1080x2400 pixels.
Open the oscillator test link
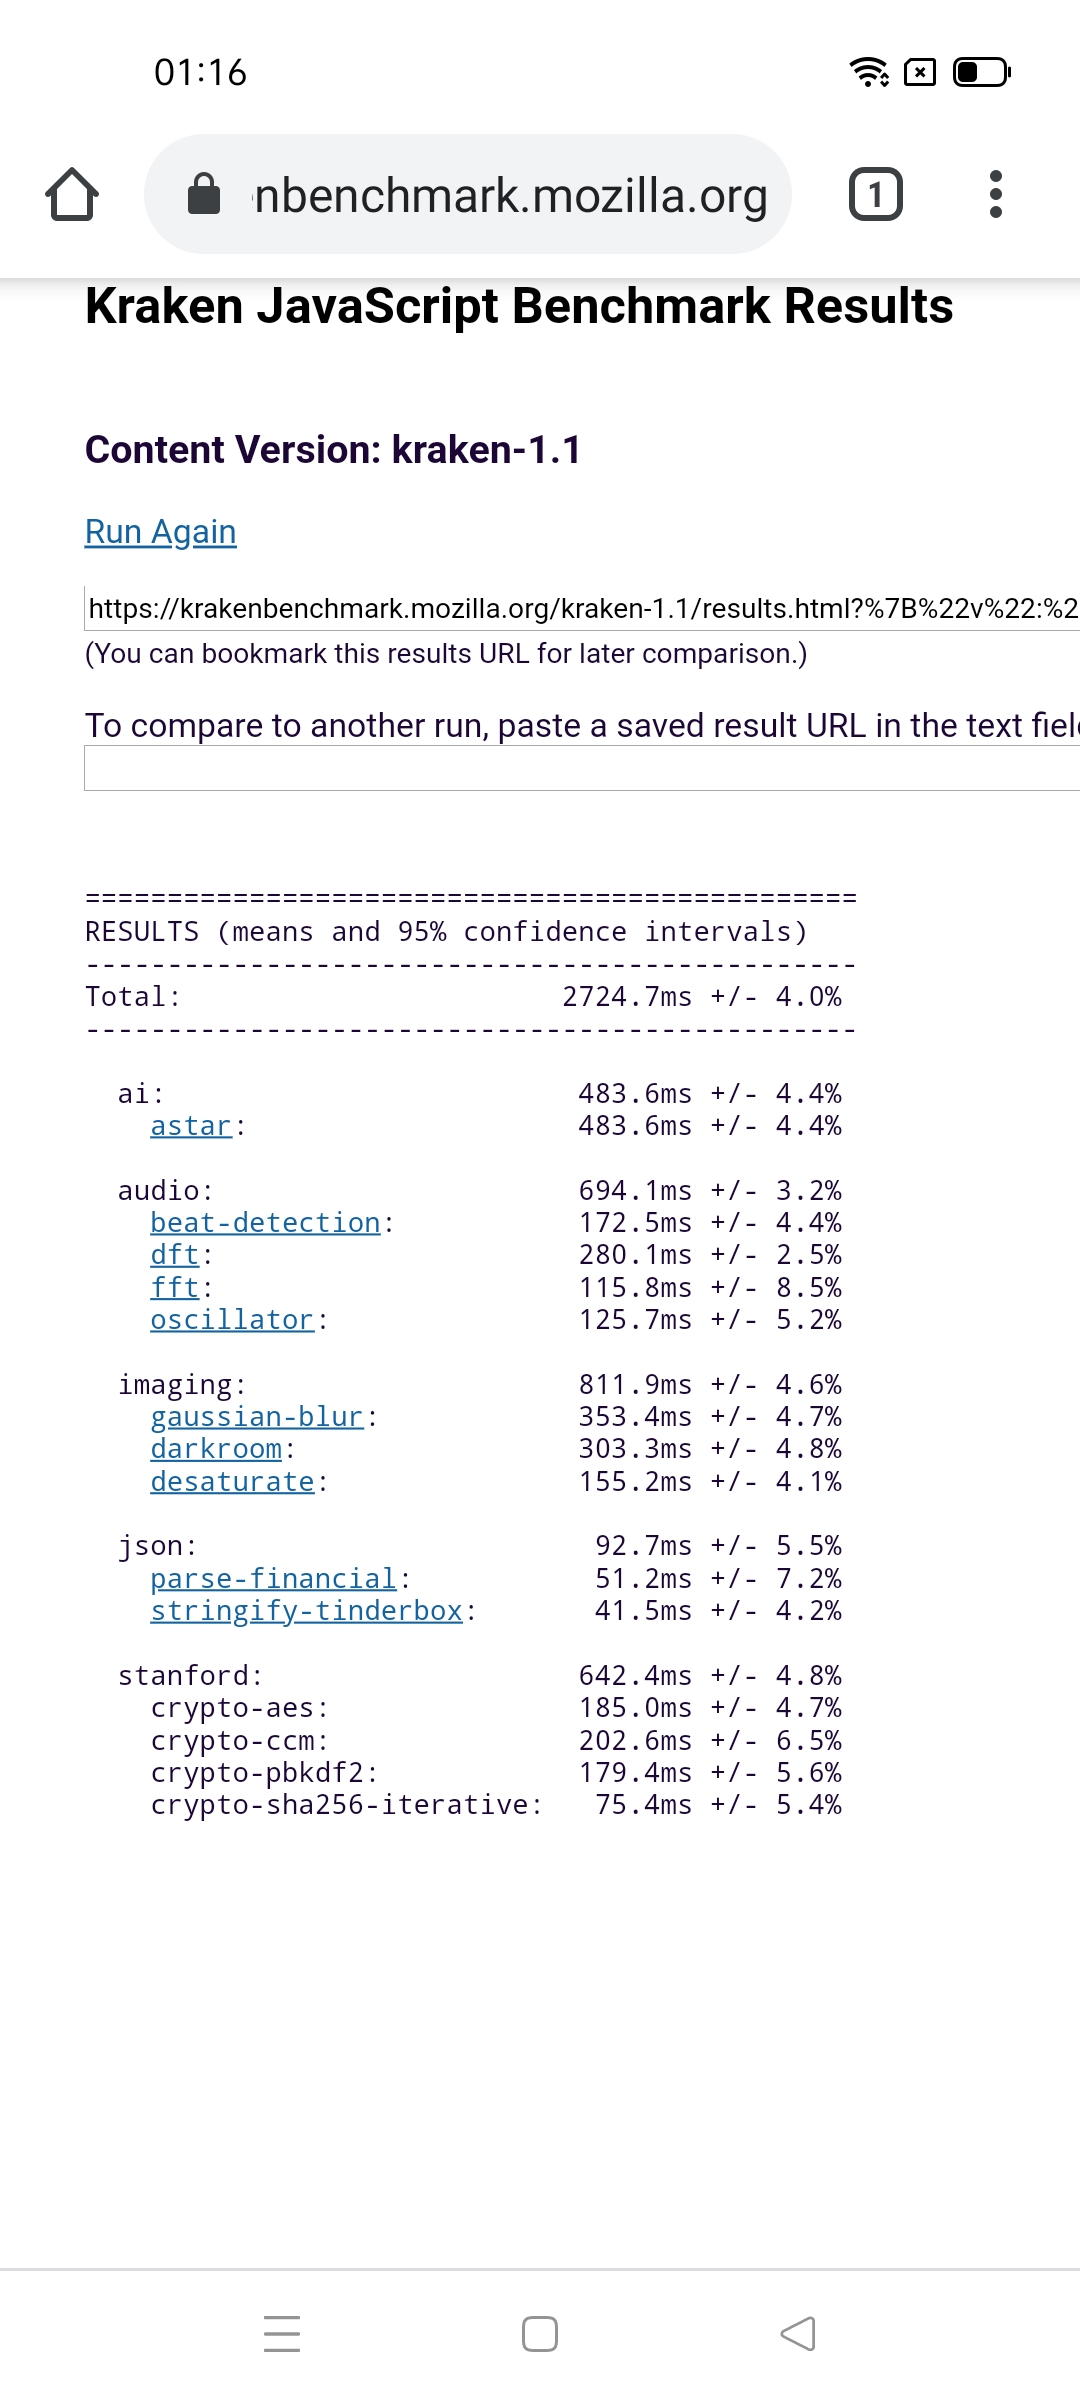click(x=232, y=1320)
